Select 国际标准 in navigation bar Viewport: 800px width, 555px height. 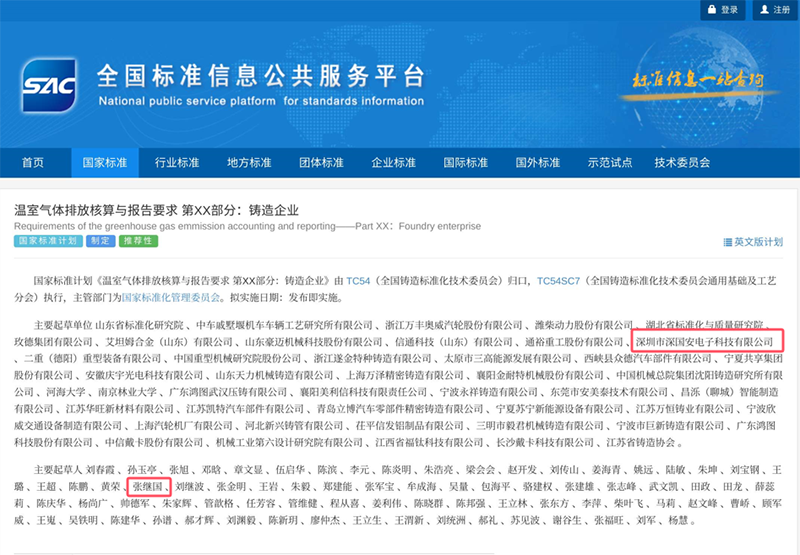[x=465, y=163]
